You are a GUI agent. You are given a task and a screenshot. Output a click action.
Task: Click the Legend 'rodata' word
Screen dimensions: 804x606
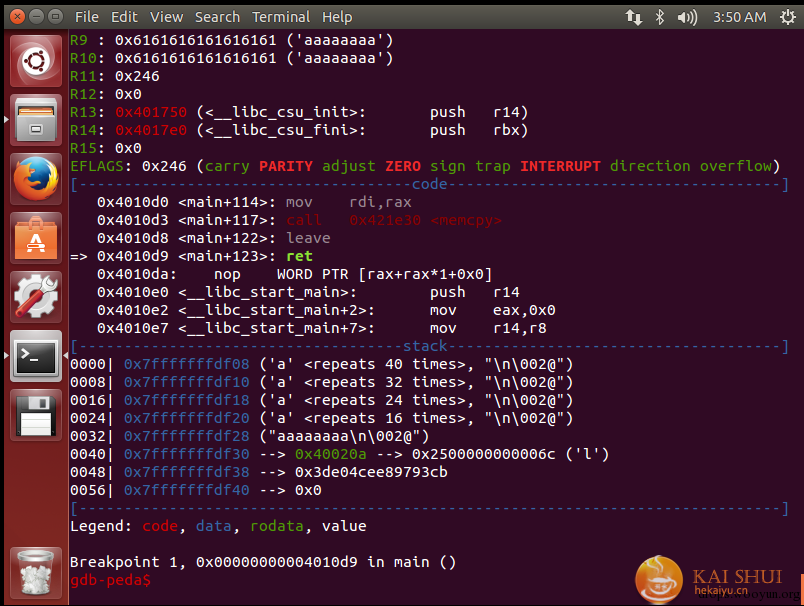277,527
